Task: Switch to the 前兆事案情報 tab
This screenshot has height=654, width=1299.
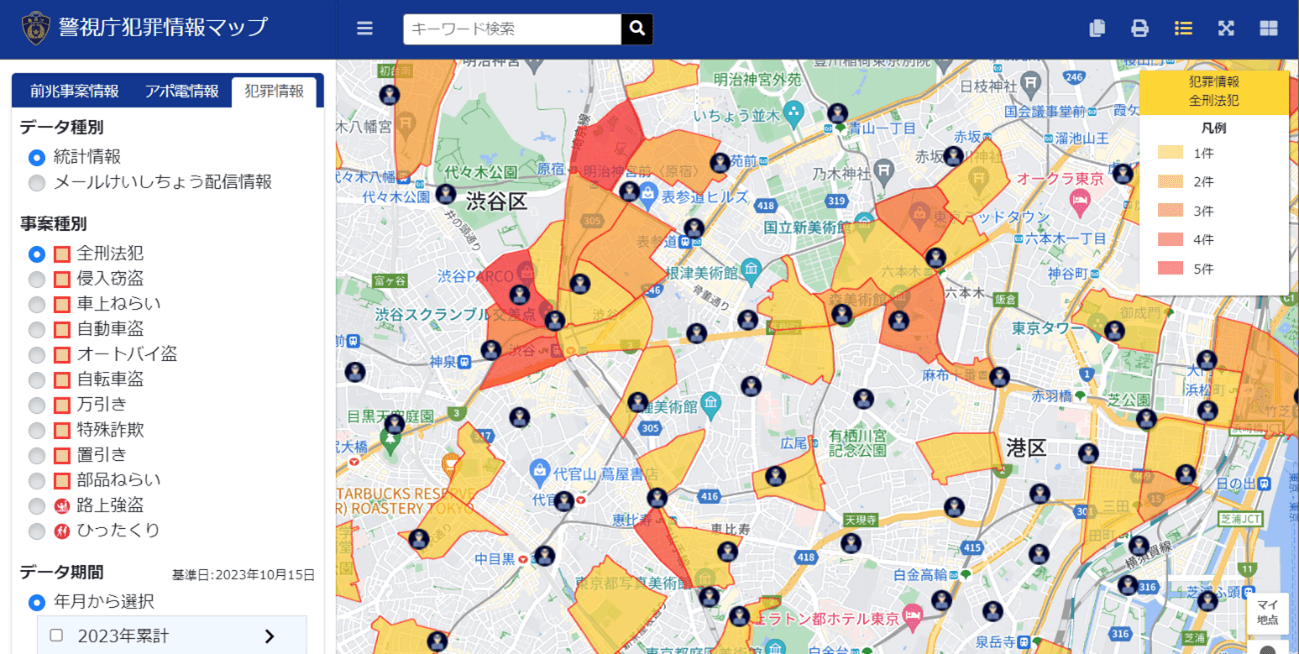Action: (x=74, y=91)
